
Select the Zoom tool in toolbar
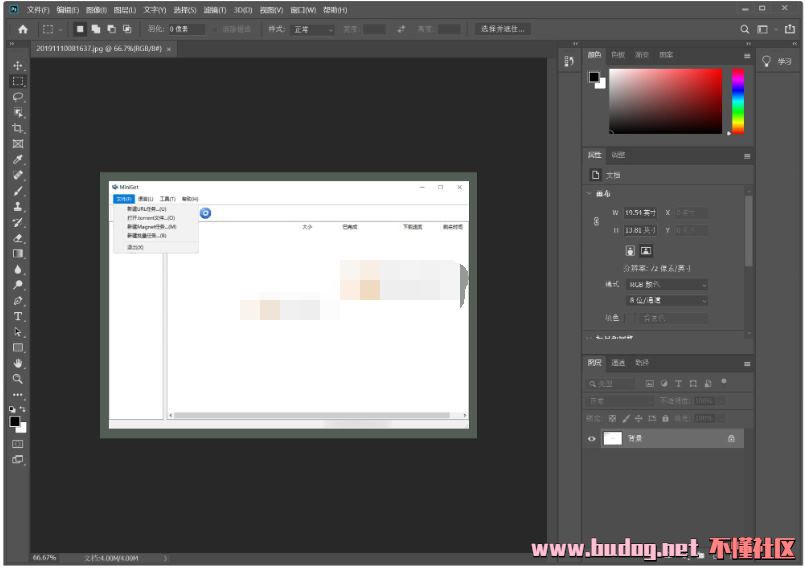tap(17, 379)
